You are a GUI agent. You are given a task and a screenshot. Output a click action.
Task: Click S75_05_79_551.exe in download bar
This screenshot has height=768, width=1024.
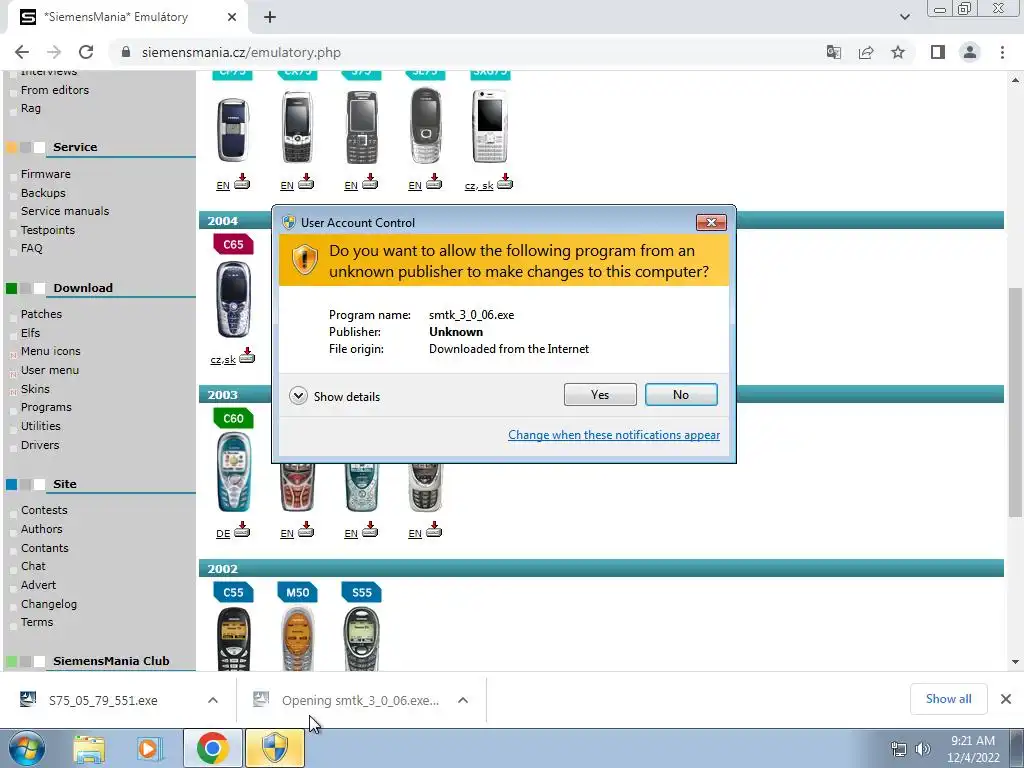(103, 701)
